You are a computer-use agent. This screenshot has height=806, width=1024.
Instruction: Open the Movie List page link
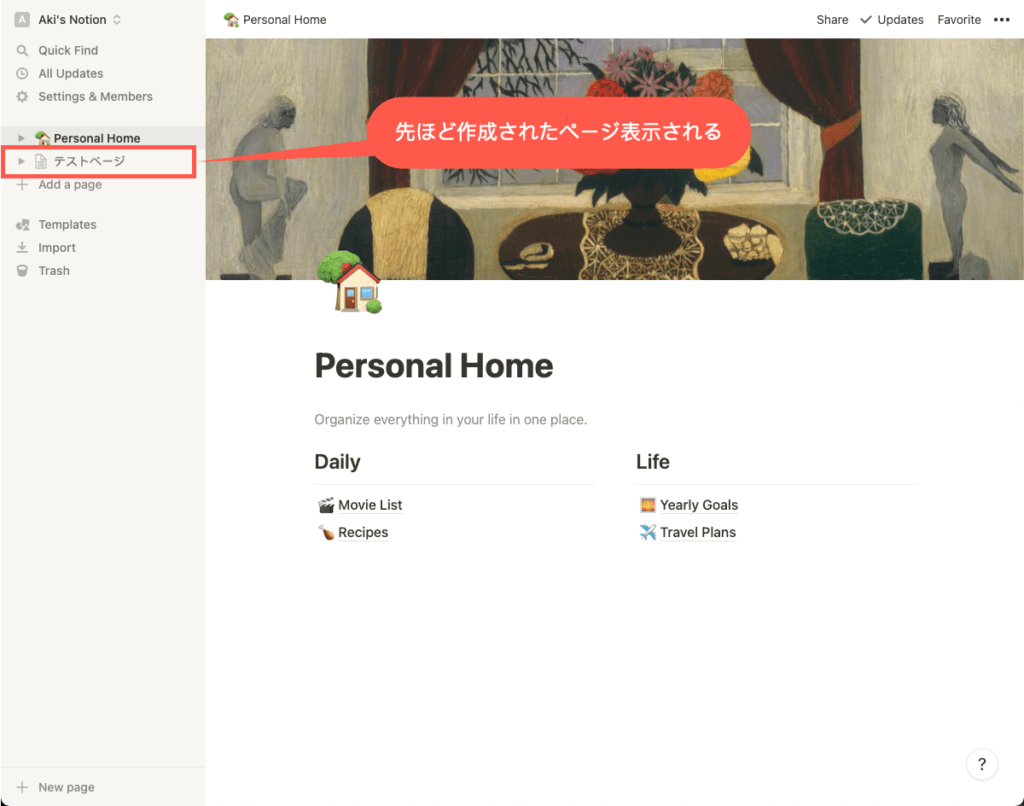click(x=370, y=506)
